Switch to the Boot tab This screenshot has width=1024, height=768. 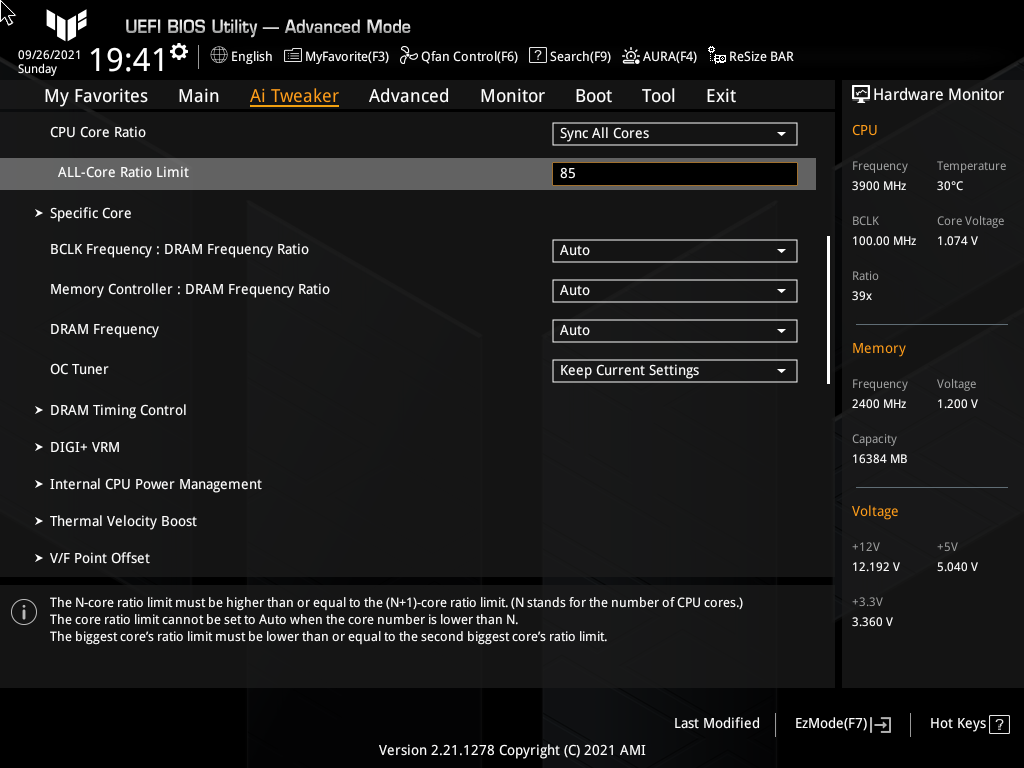pos(593,95)
